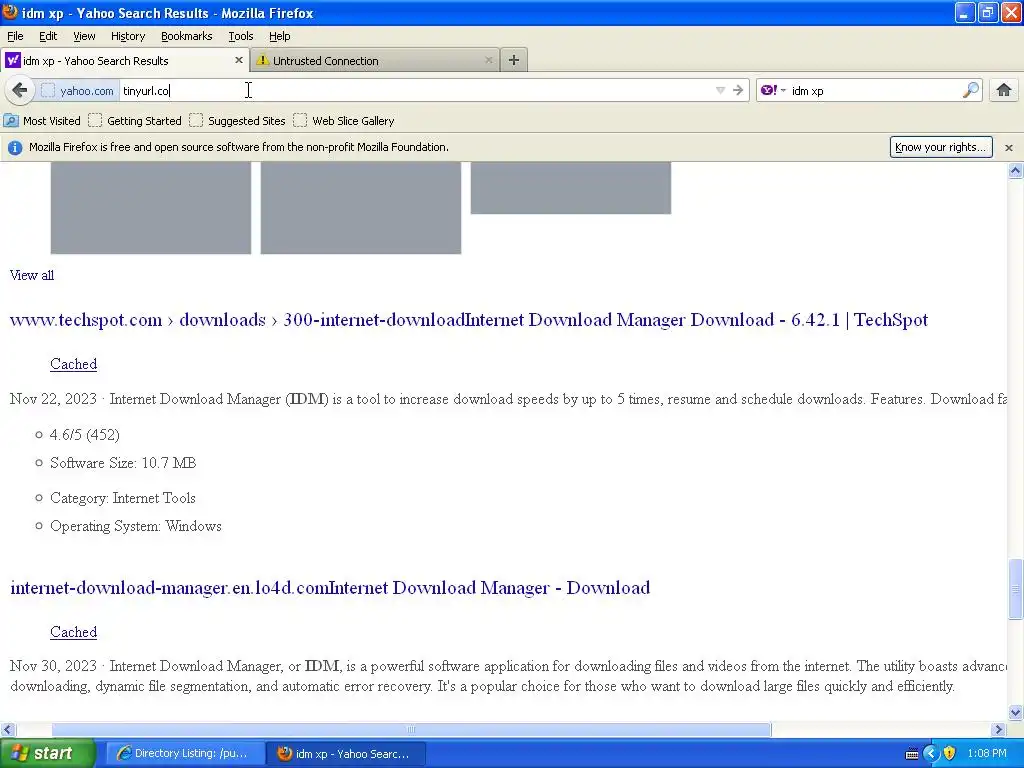Viewport: 1024px width, 768px height.
Task: Open the first gray image thumbnail
Action: tap(151, 208)
